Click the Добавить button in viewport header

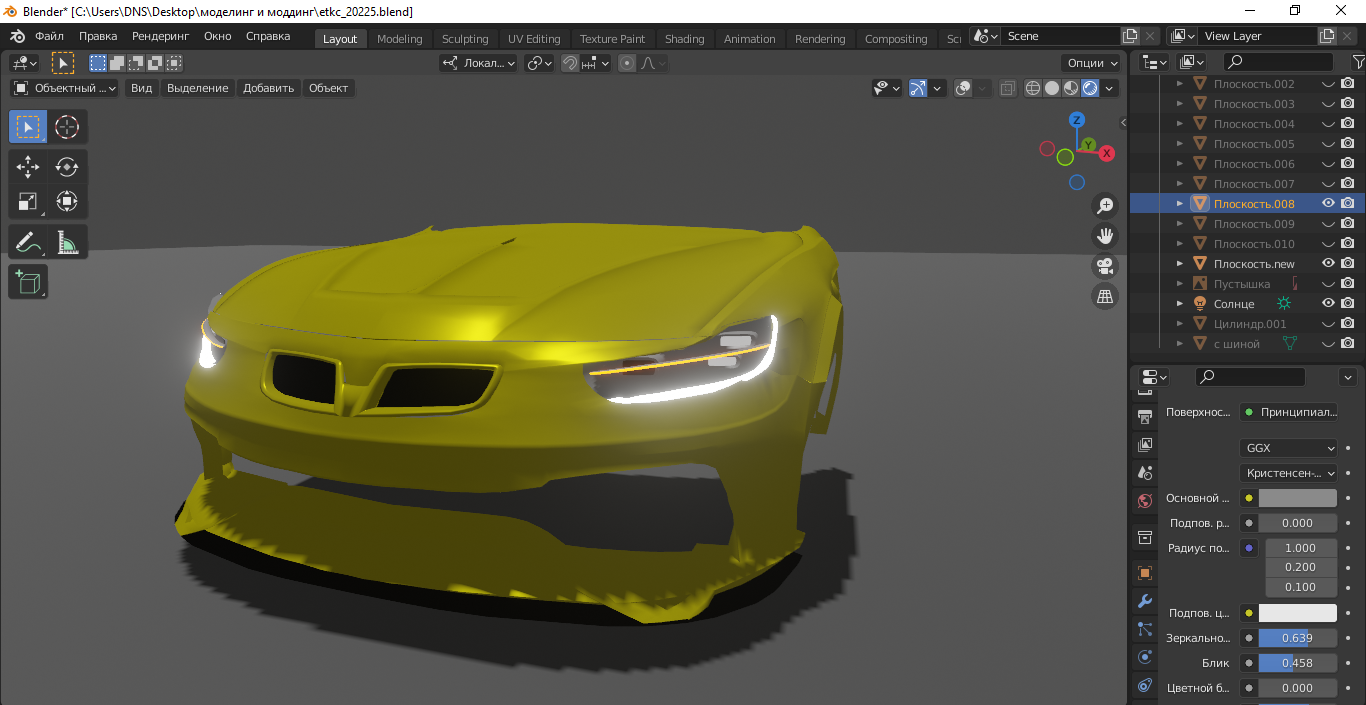268,88
